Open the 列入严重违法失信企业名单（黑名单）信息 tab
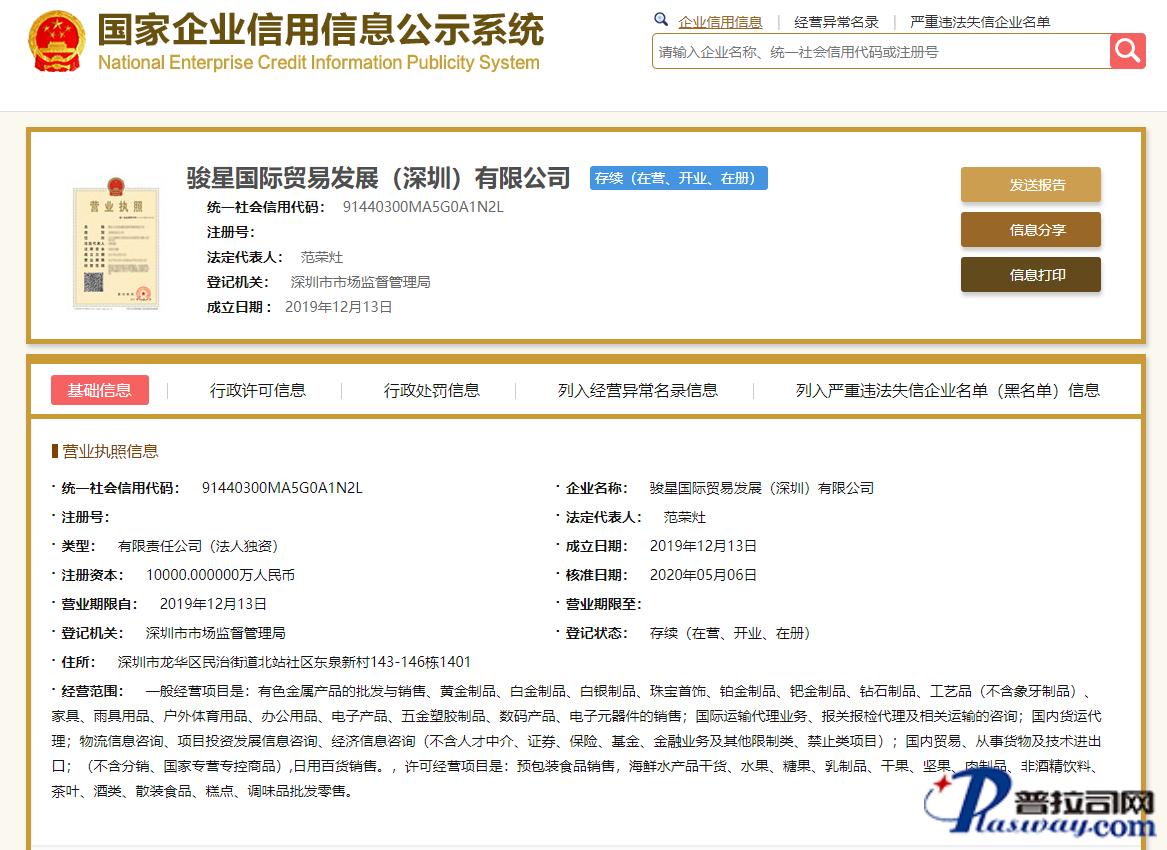Image resolution: width=1167 pixels, height=850 pixels. tap(947, 390)
